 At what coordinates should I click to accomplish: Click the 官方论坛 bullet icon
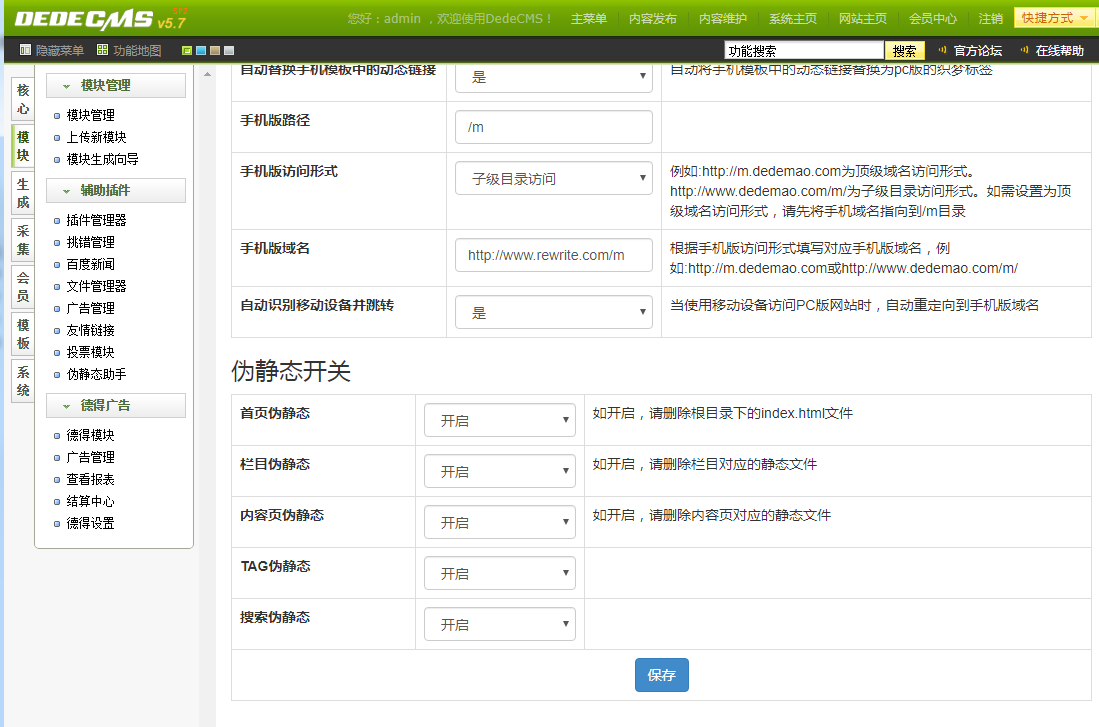pos(942,50)
